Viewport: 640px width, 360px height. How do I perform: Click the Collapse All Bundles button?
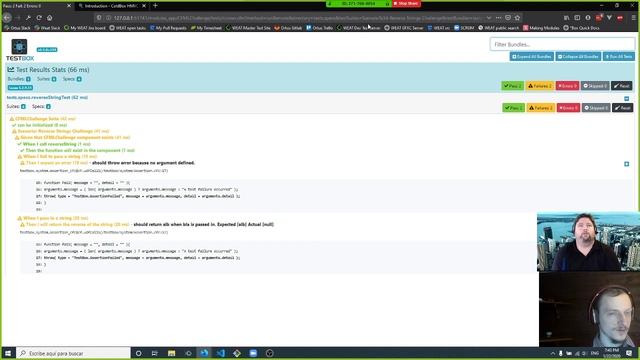coord(578,57)
